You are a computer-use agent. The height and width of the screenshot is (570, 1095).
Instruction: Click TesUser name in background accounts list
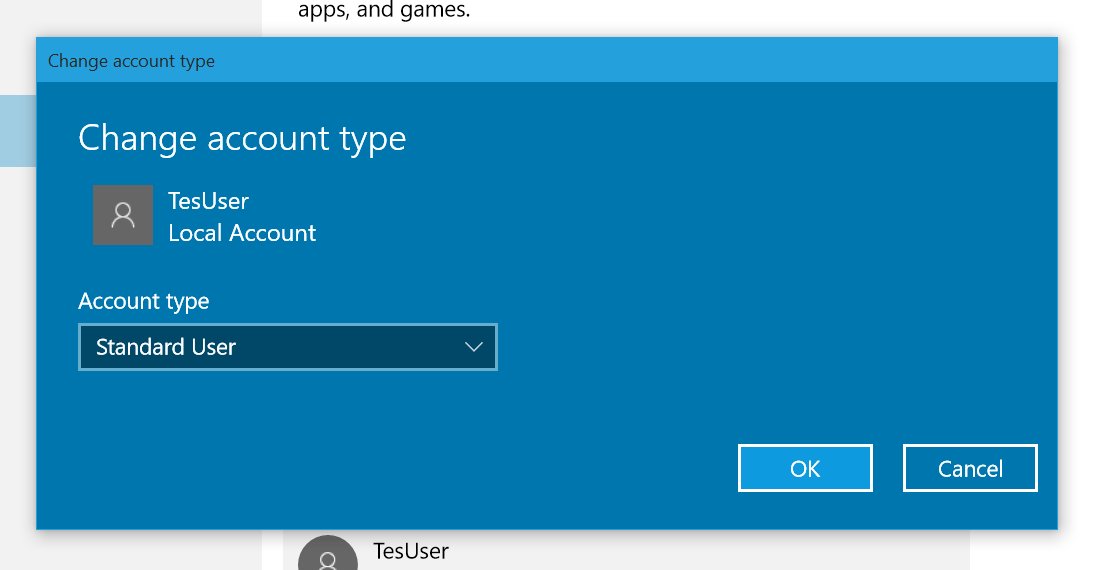411,551
